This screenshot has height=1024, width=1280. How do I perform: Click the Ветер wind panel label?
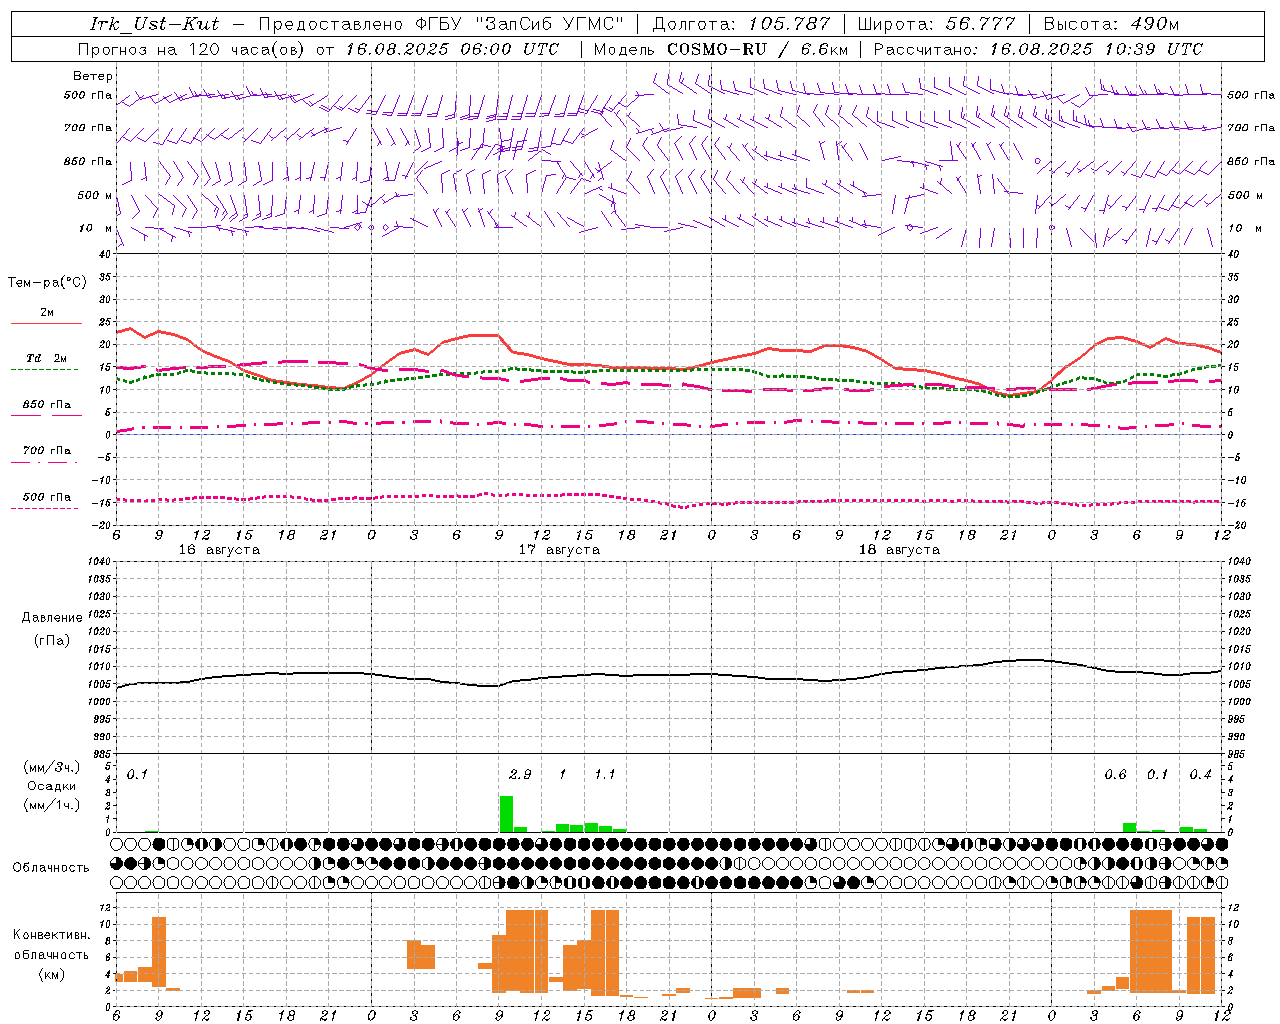(x=93, y=76)
